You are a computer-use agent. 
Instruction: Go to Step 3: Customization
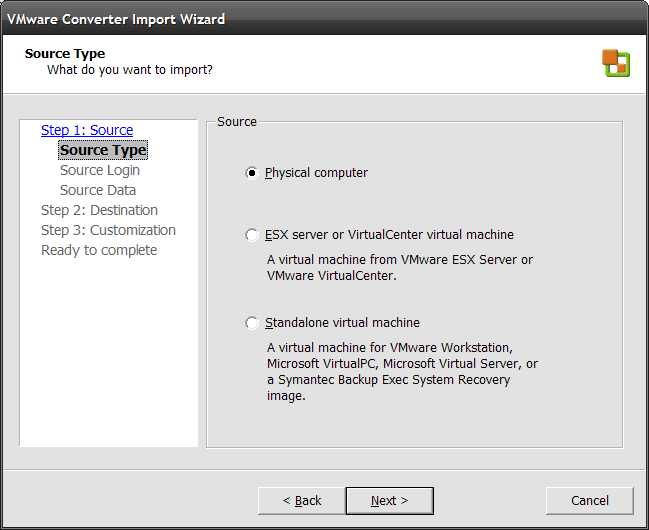(108, 230)
